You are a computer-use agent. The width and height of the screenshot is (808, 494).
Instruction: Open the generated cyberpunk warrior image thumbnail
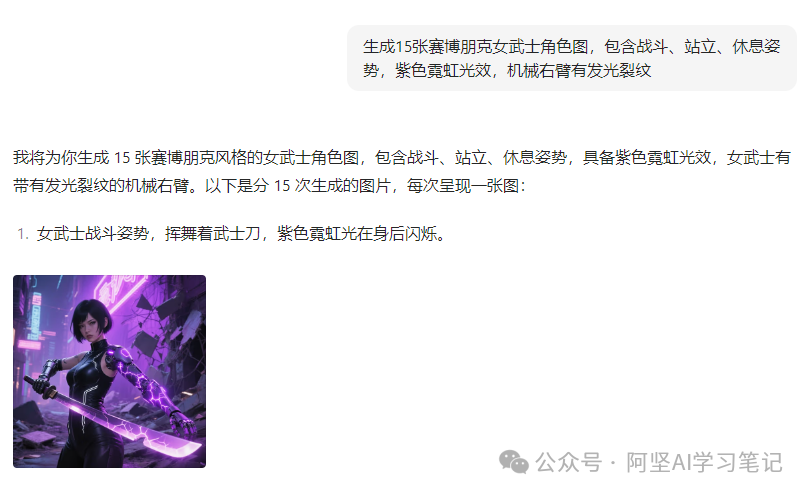109,371
